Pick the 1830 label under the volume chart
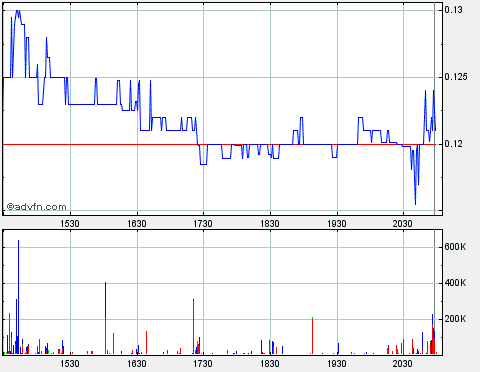The width and height of the screenshot is (480, 372). 270,363
